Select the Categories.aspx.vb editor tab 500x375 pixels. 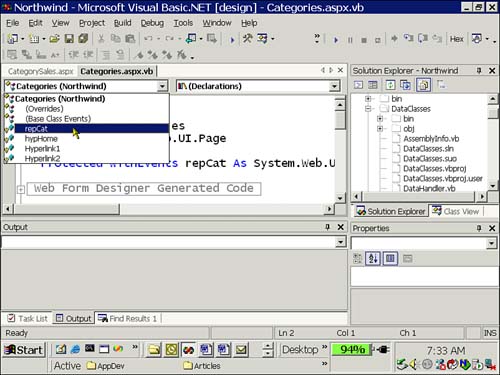[117, 71]
